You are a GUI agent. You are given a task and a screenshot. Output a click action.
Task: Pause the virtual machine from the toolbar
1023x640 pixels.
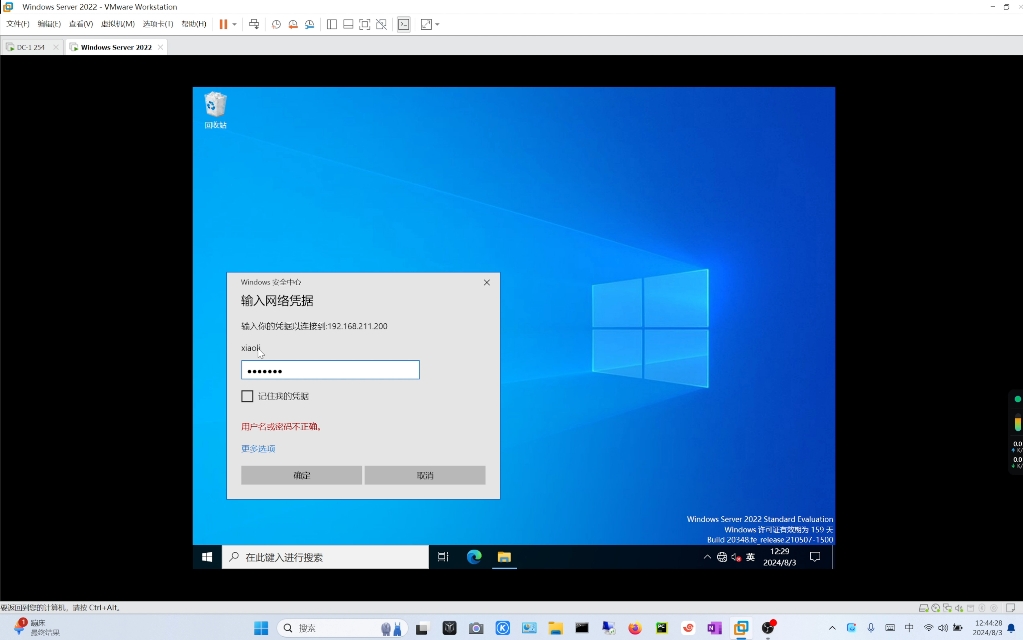[223, 24]
